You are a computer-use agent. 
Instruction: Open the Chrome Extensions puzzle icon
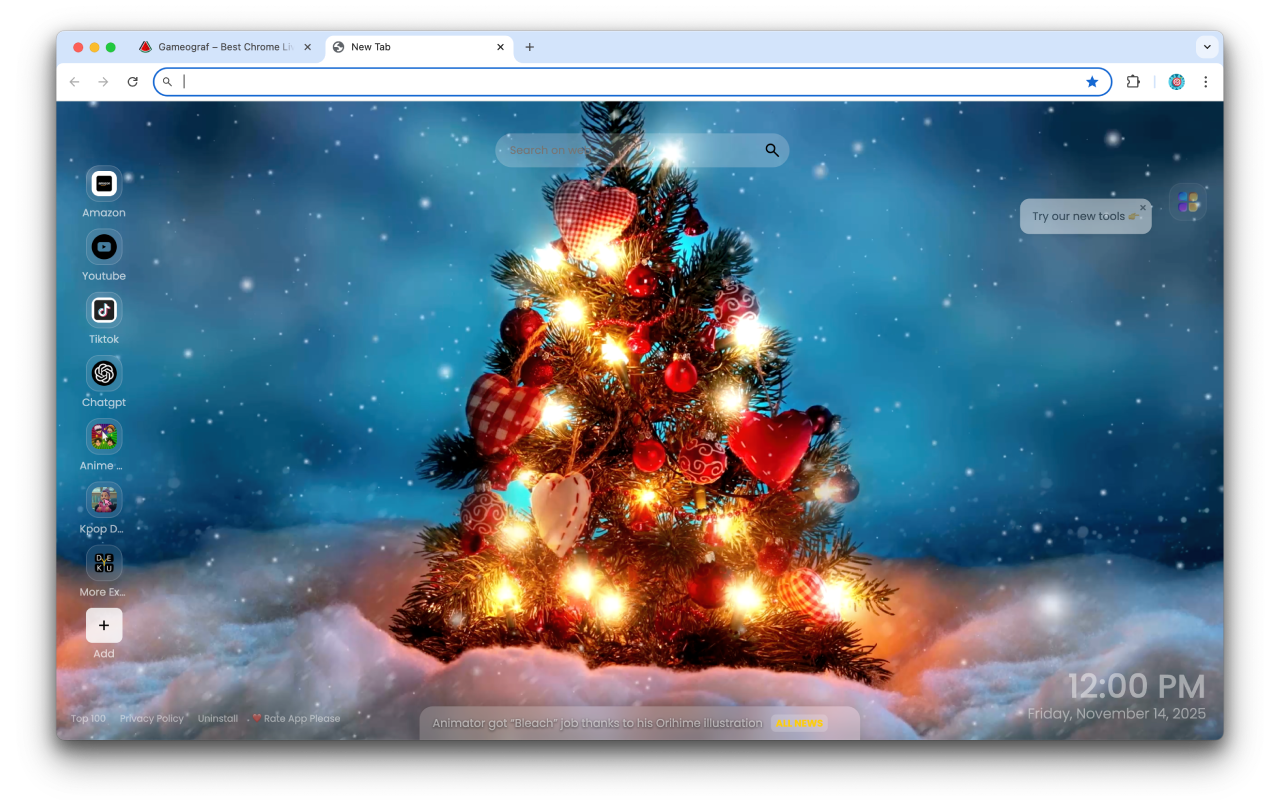tap(1133, 82)
